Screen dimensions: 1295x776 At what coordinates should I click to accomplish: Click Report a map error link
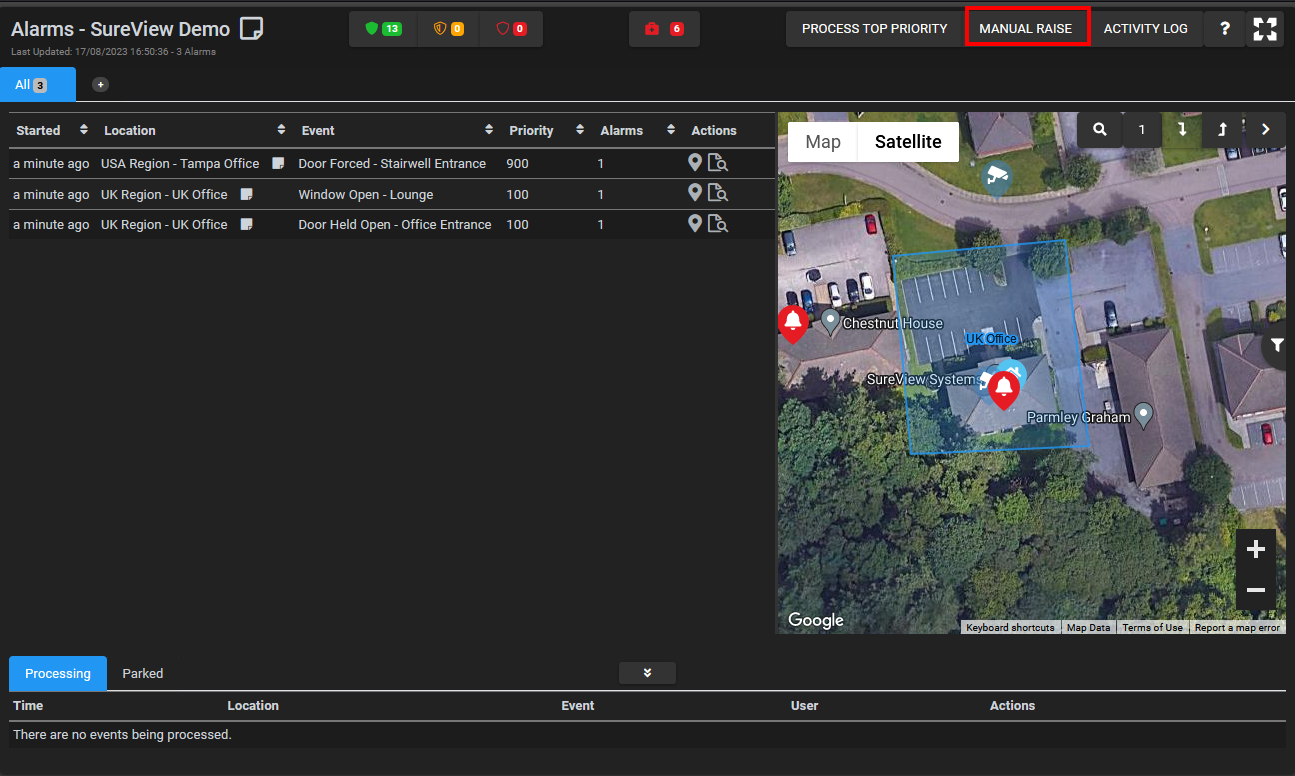coord(1237,628)
